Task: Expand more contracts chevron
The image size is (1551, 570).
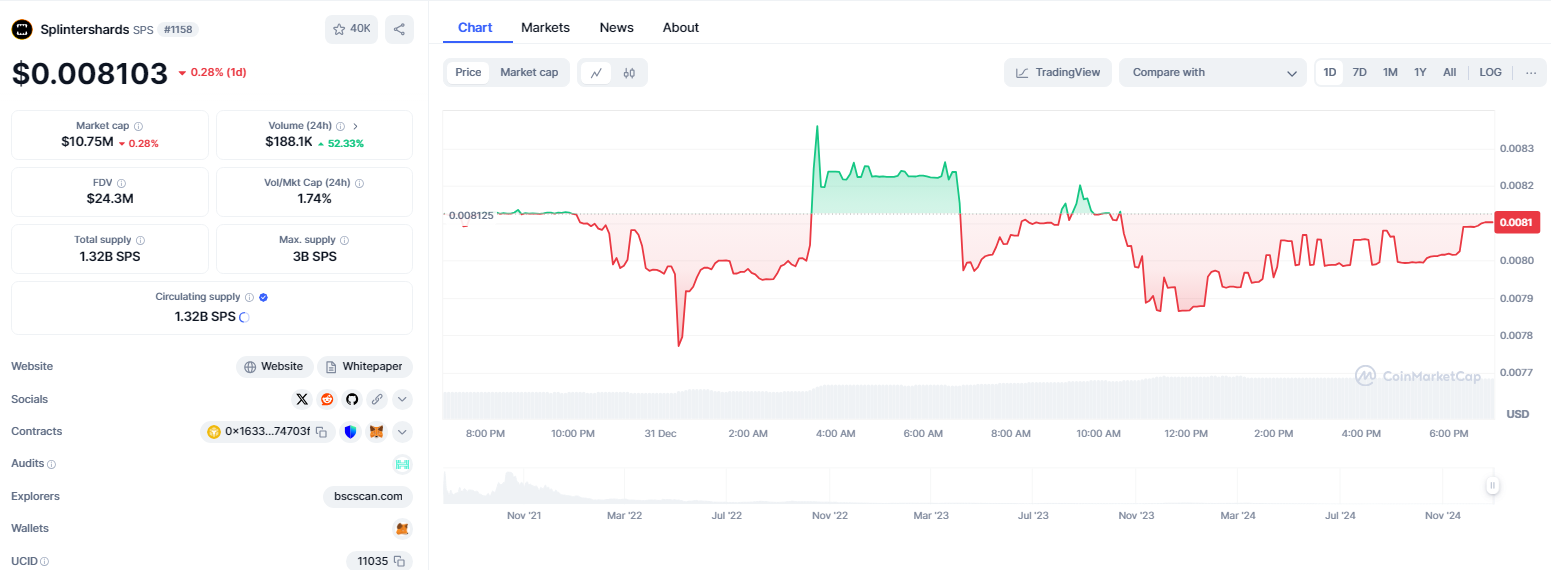Action: click(x=402, y=432)
